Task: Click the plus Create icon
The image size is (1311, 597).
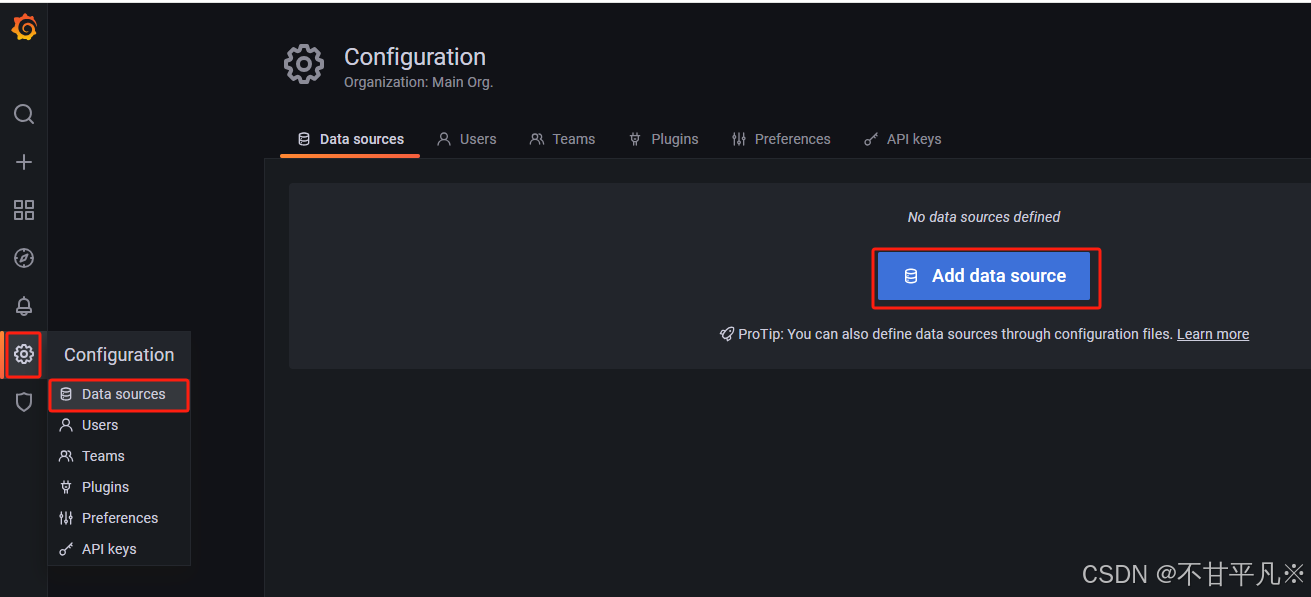Action: [24, 162]
